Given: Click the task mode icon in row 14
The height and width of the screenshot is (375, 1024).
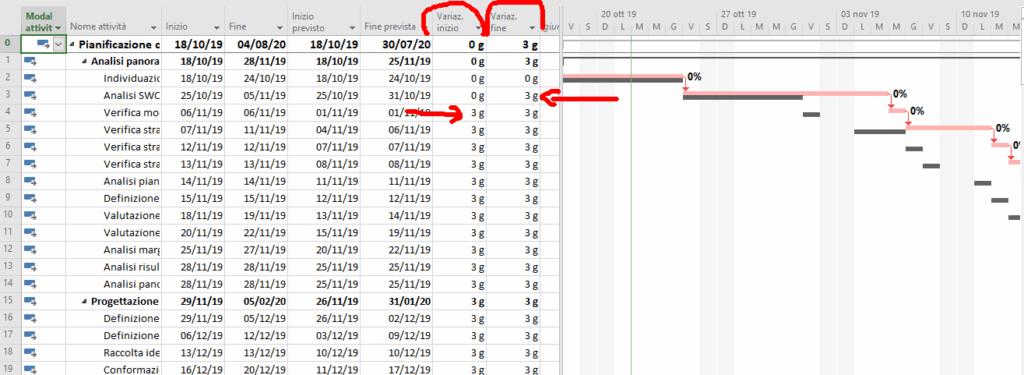Looking at the screenshot, I should (x=30, y=284).
